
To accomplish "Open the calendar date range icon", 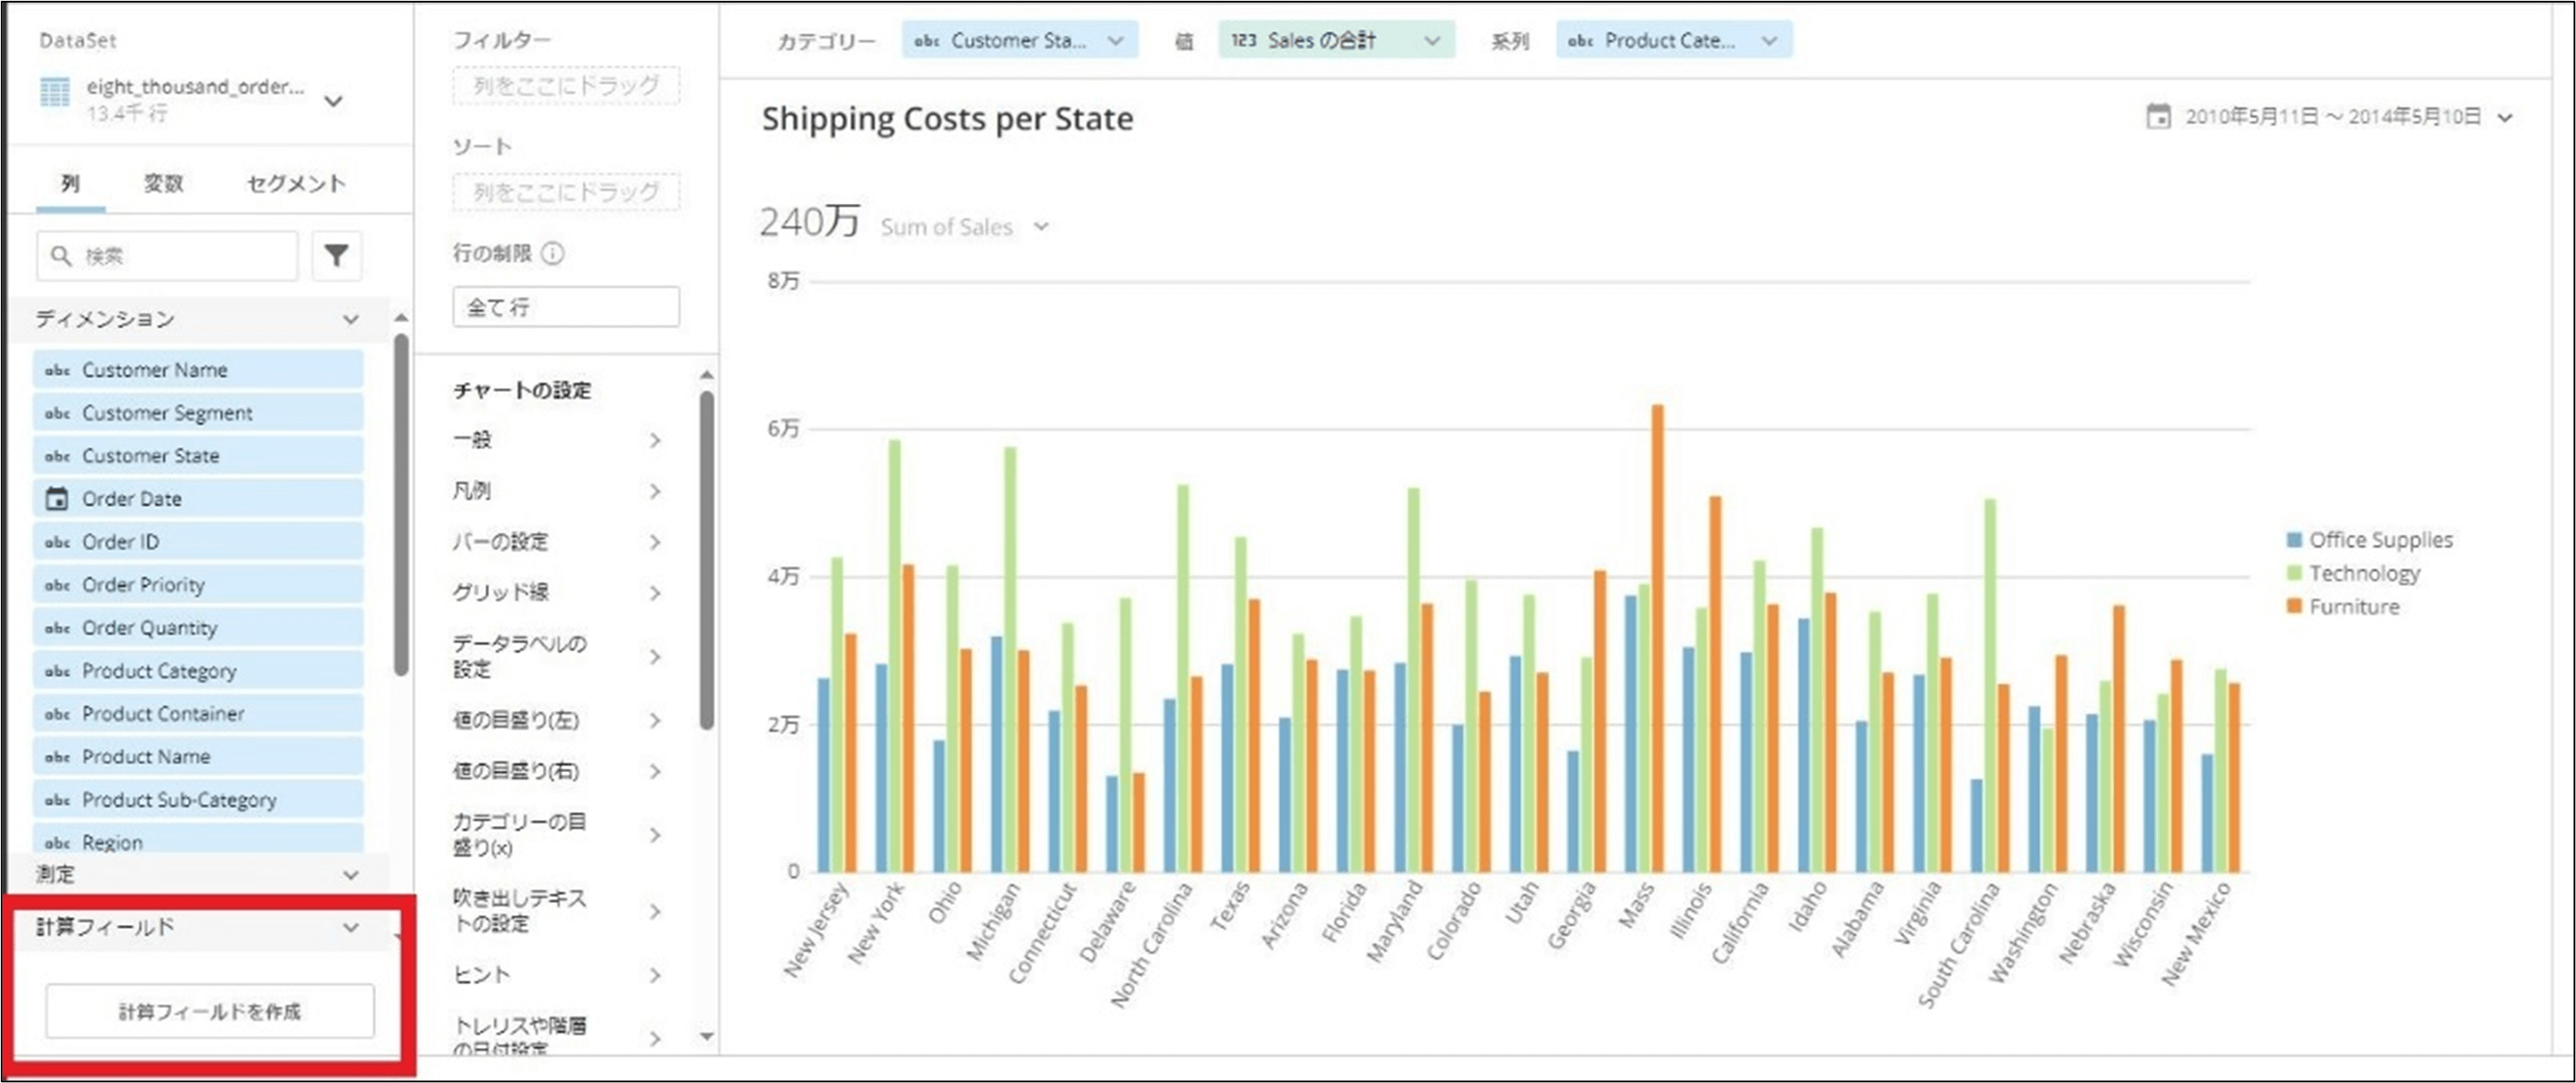I will (x=2158, y=116).
